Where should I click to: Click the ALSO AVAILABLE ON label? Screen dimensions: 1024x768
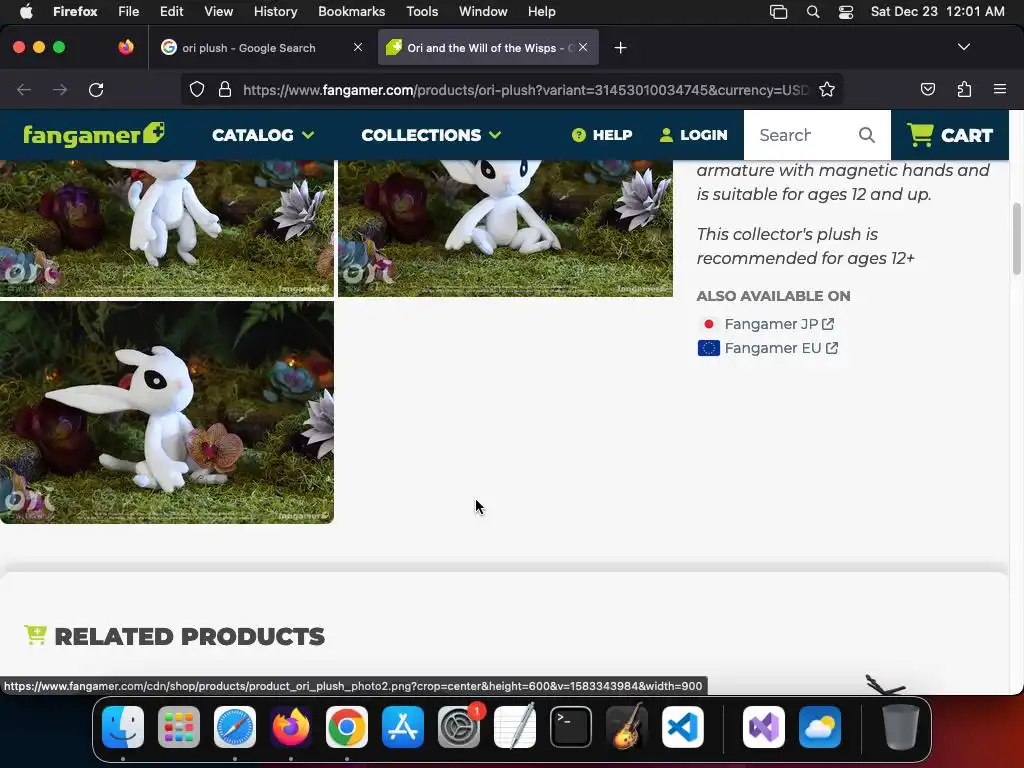click(773, 296)
